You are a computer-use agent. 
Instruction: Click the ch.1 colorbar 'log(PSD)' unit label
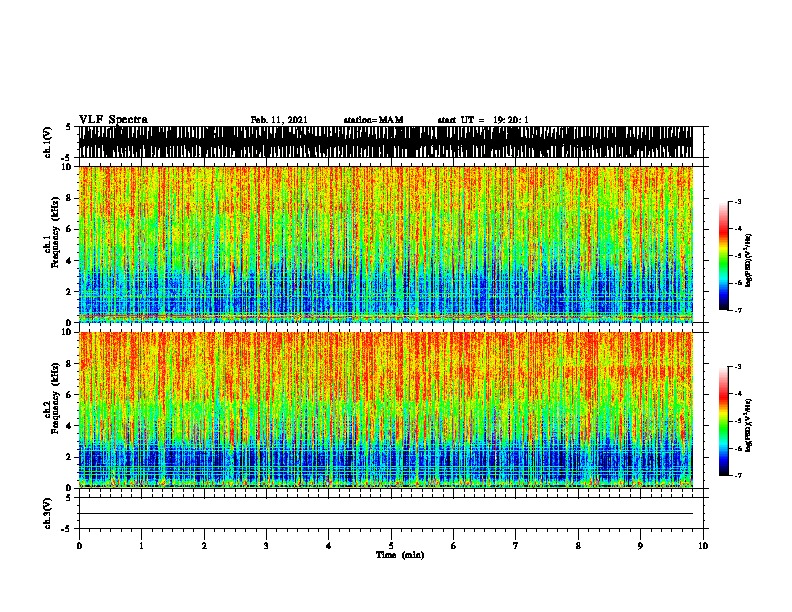[749, 260]
